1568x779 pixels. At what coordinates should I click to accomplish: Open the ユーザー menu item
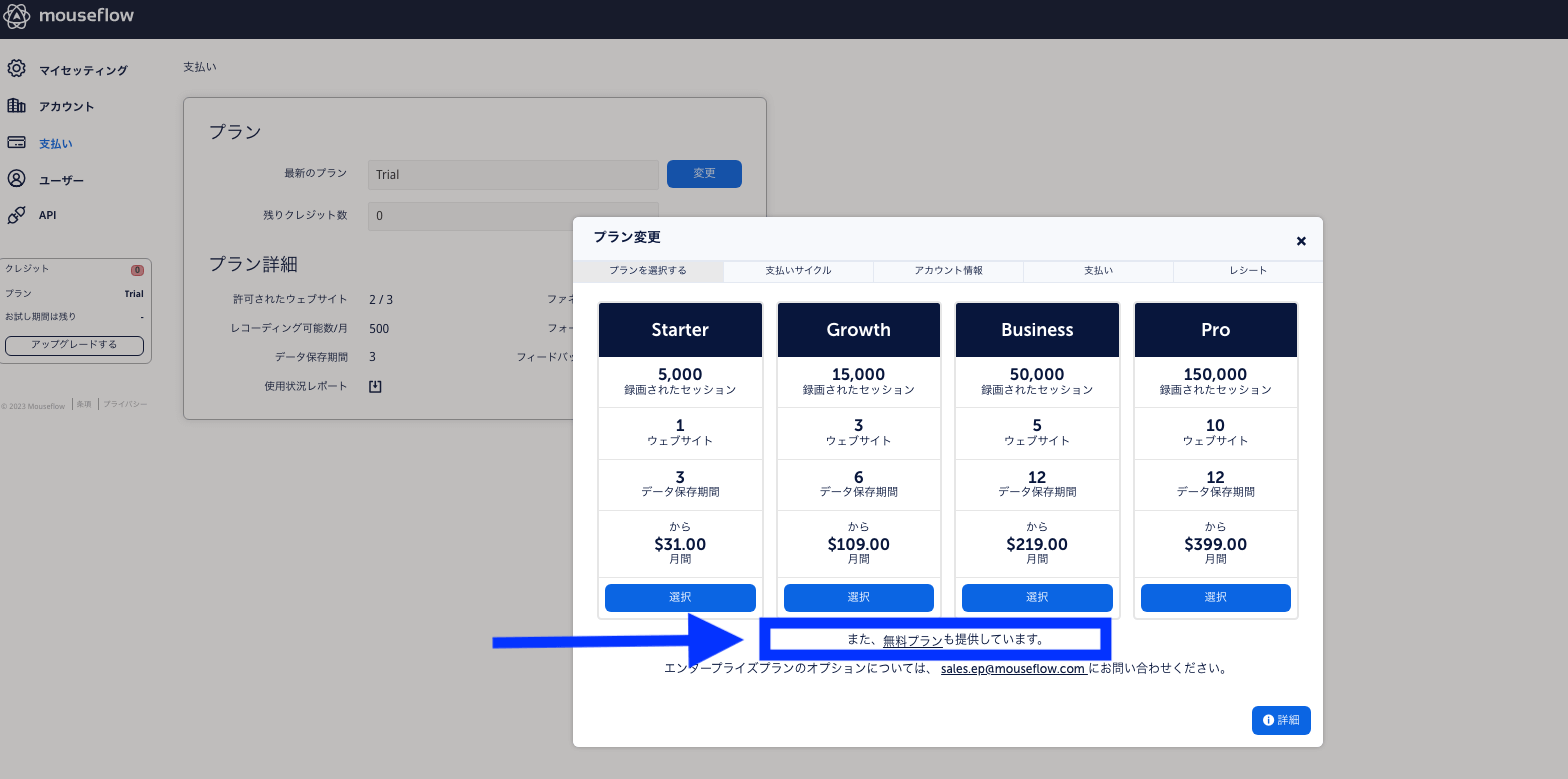pos(61,180)
